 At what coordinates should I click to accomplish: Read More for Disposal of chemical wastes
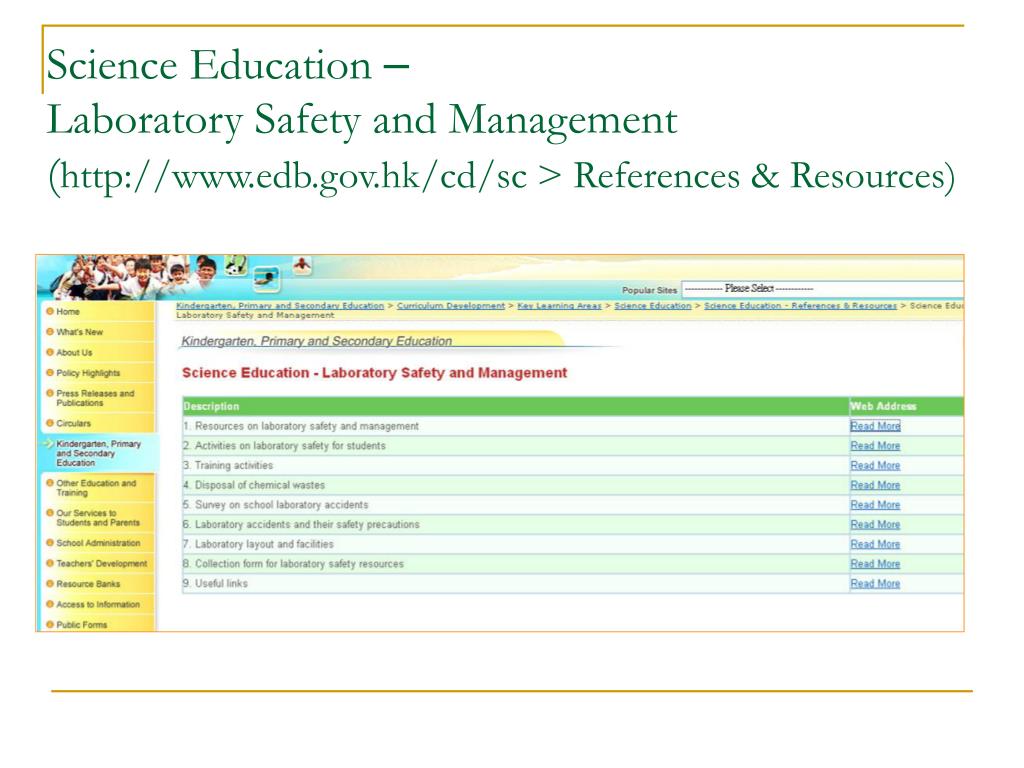tap(875, 485)
